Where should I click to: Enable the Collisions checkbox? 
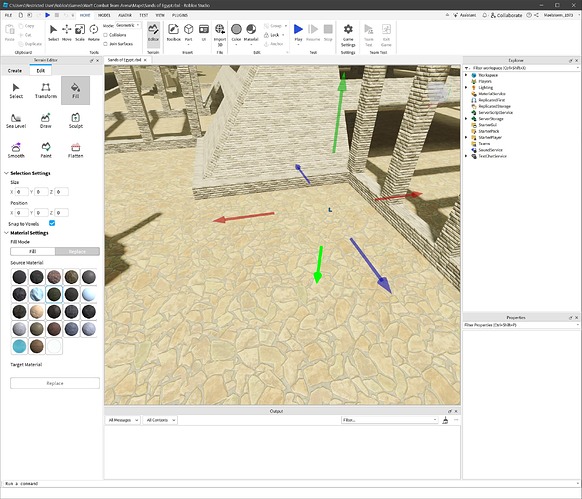click(105, 35)
